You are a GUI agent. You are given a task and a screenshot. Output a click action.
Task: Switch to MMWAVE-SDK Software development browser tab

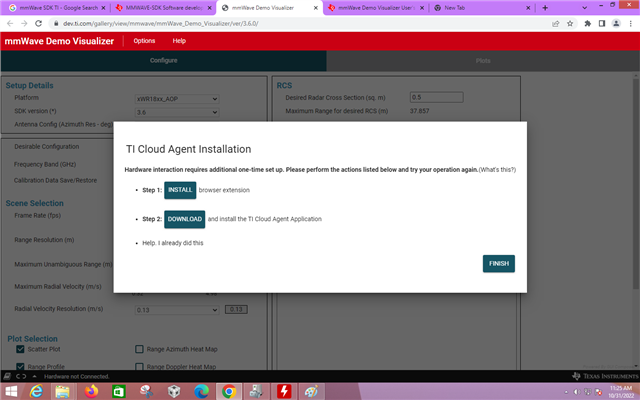pyautogui.click(x=163, y=8)
